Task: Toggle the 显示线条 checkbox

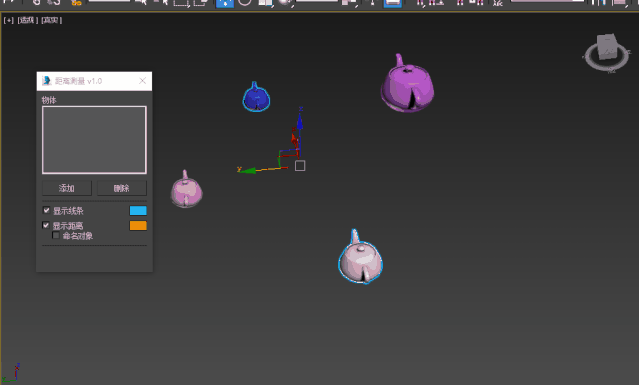Action: click(x=46, y=210)
